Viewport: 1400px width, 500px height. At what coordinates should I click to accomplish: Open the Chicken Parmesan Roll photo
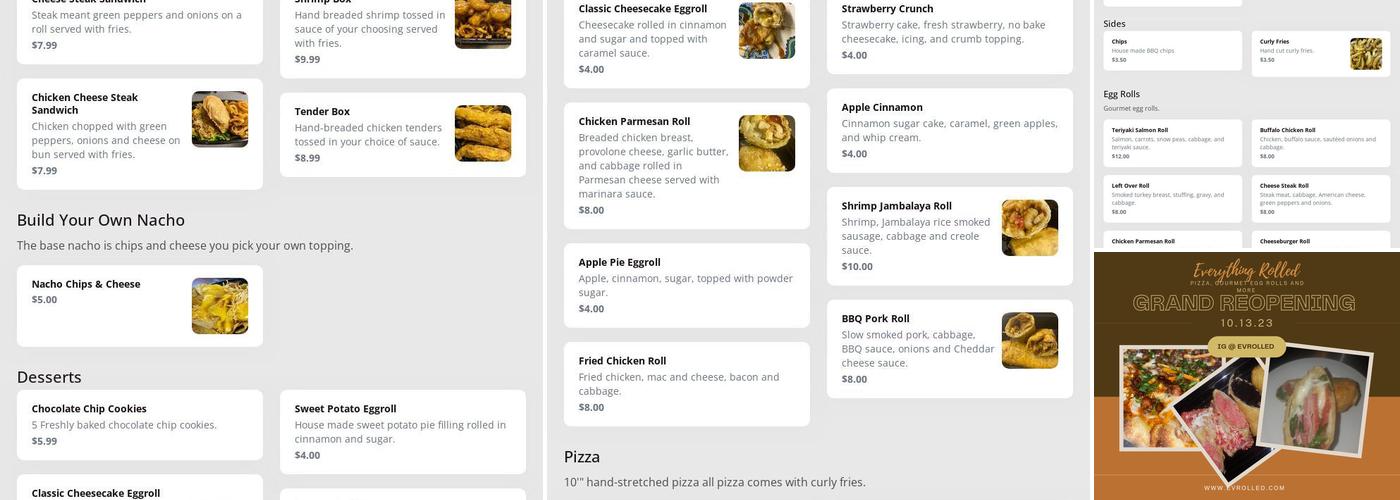(x=767, y=143)
